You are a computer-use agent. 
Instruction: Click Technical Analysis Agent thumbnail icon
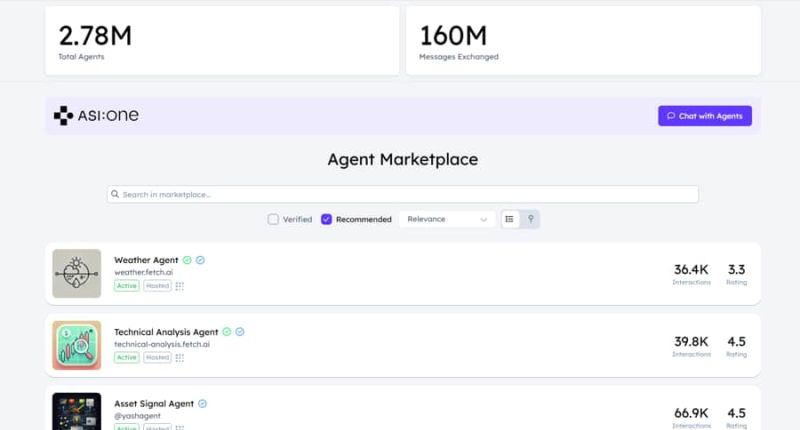coord(77,345)
